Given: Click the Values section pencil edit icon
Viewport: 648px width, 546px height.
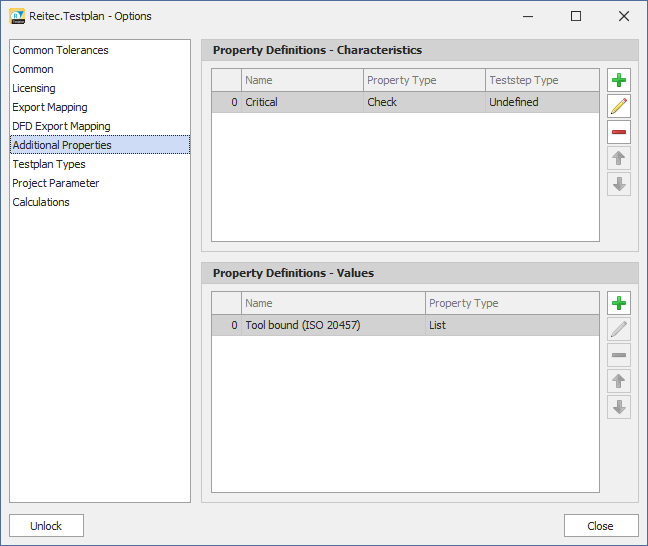Looking at the screenshot, I should click(x=619, y=330).
